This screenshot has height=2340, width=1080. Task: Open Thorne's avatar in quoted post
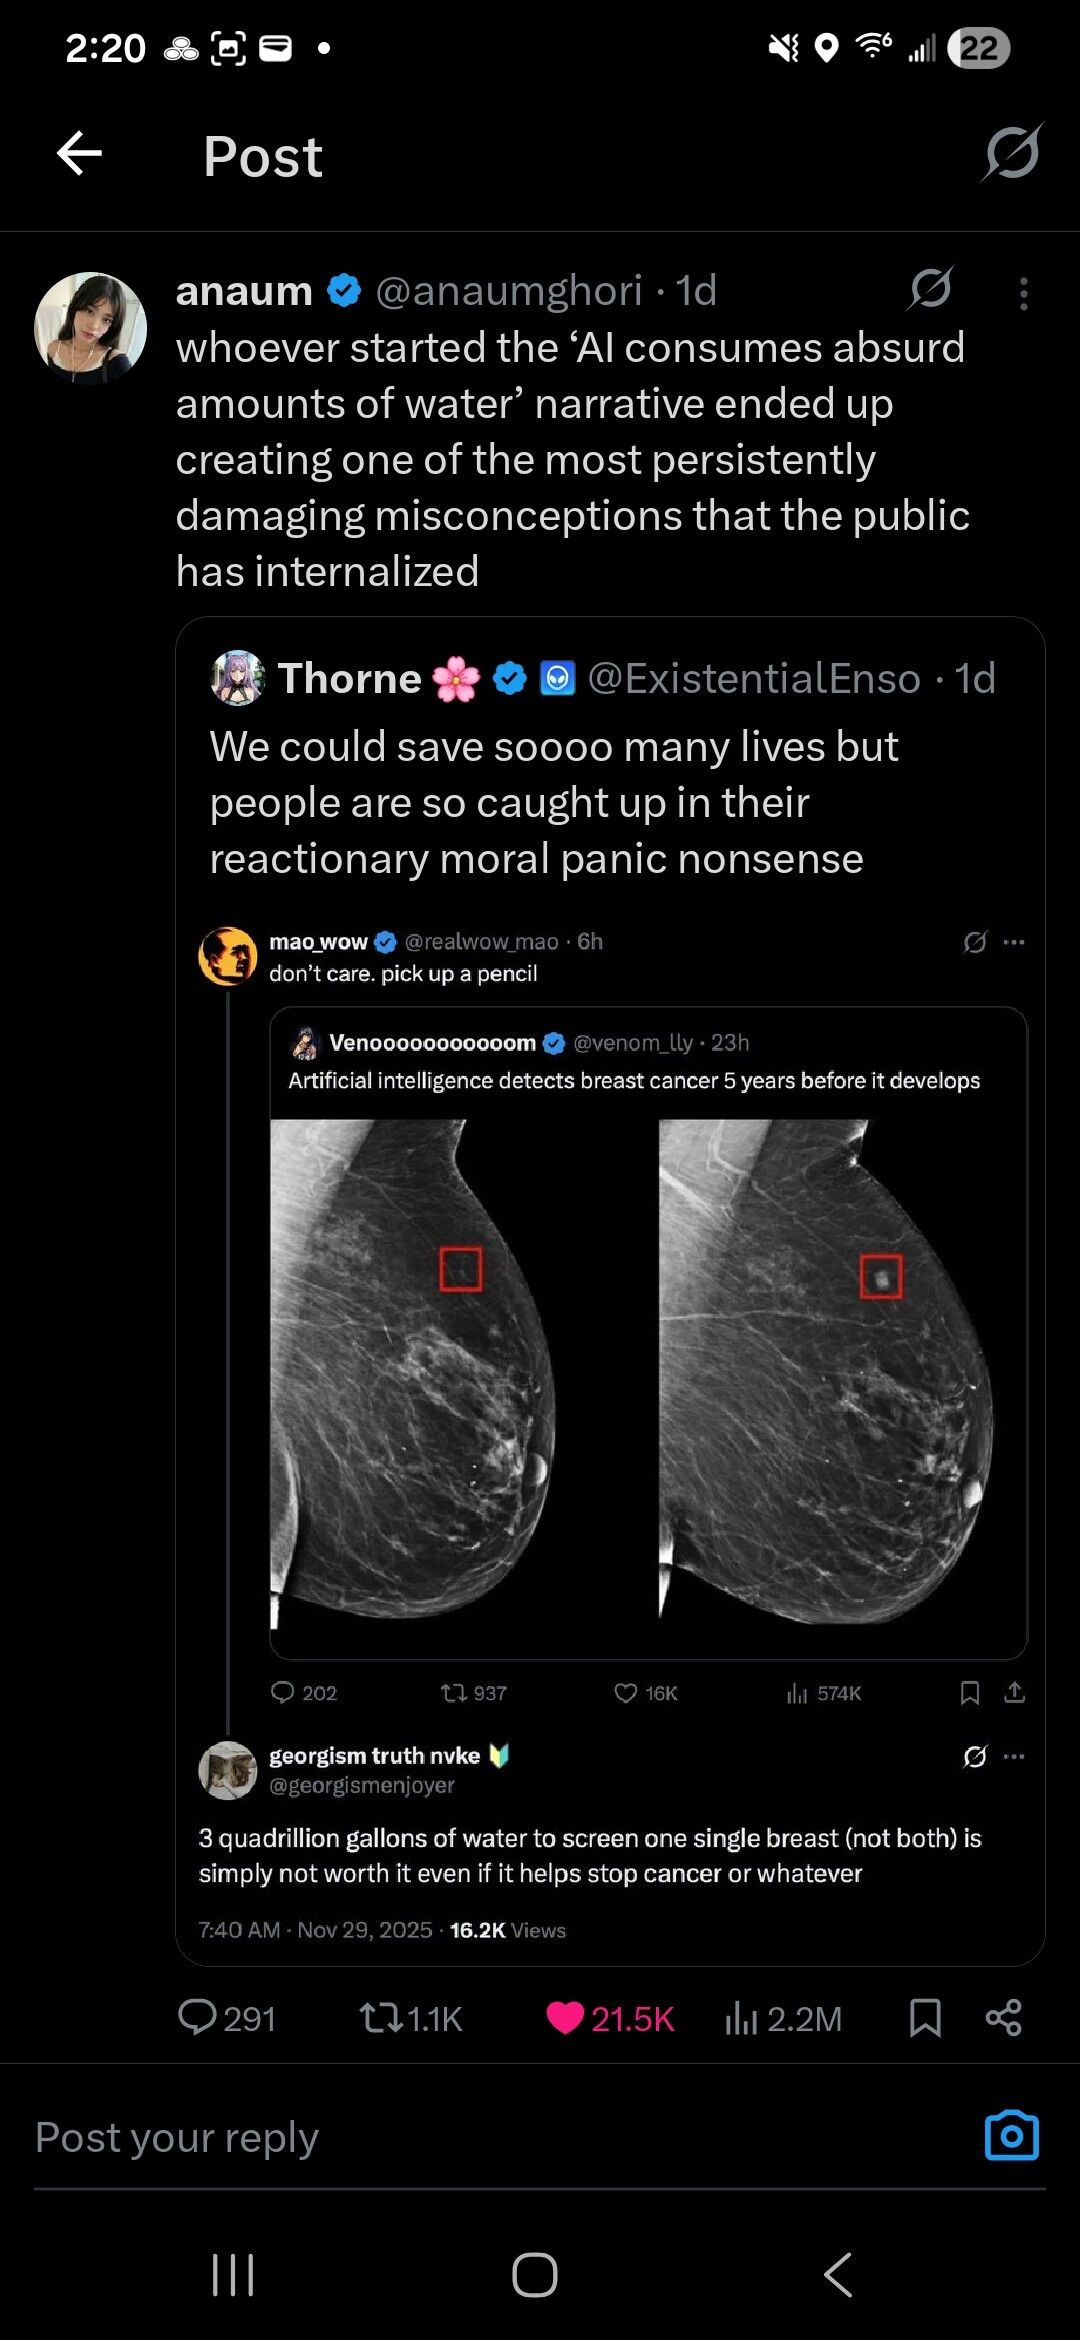click(x=238, y=678)
